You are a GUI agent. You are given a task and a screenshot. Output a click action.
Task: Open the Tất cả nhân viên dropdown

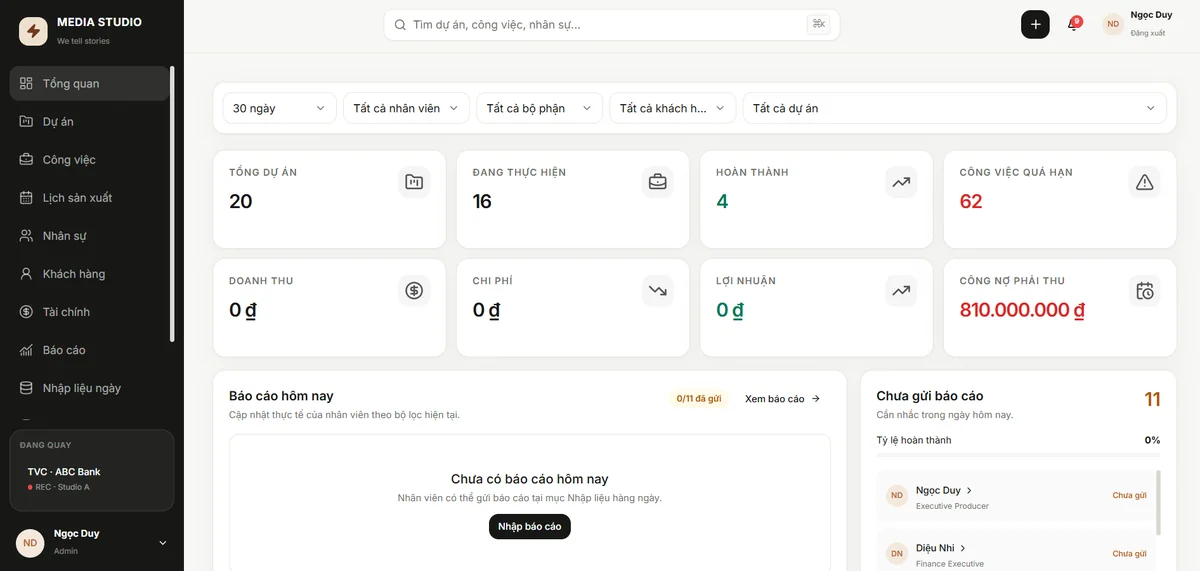(x=406, y=108)
